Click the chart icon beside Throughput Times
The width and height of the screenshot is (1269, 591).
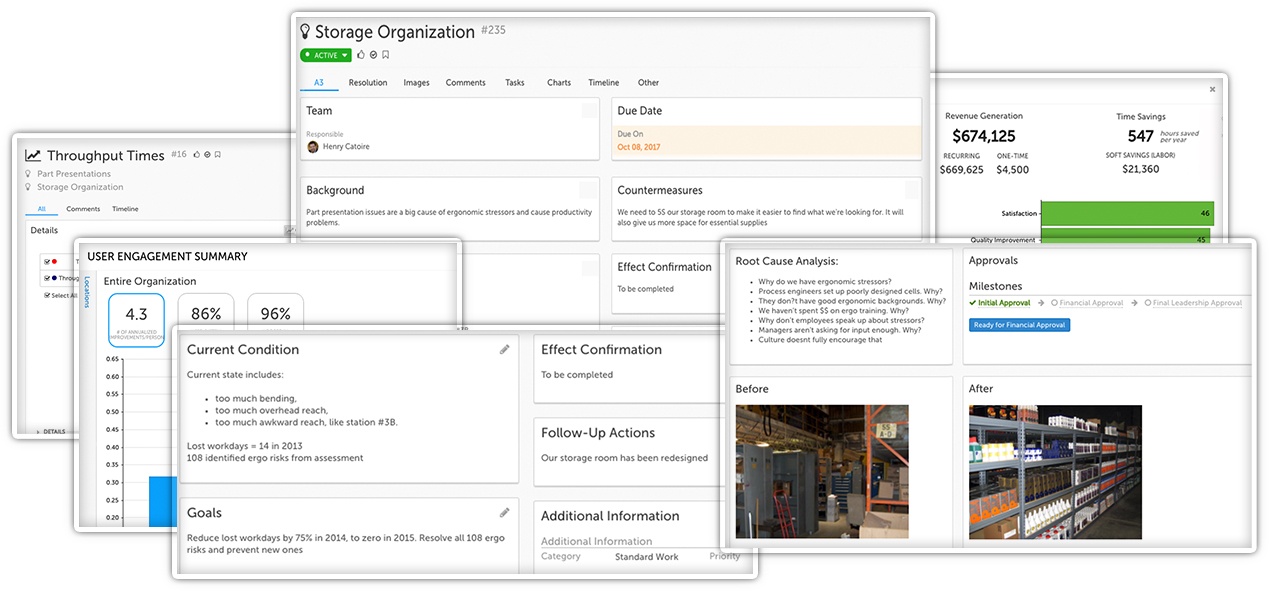33,155
